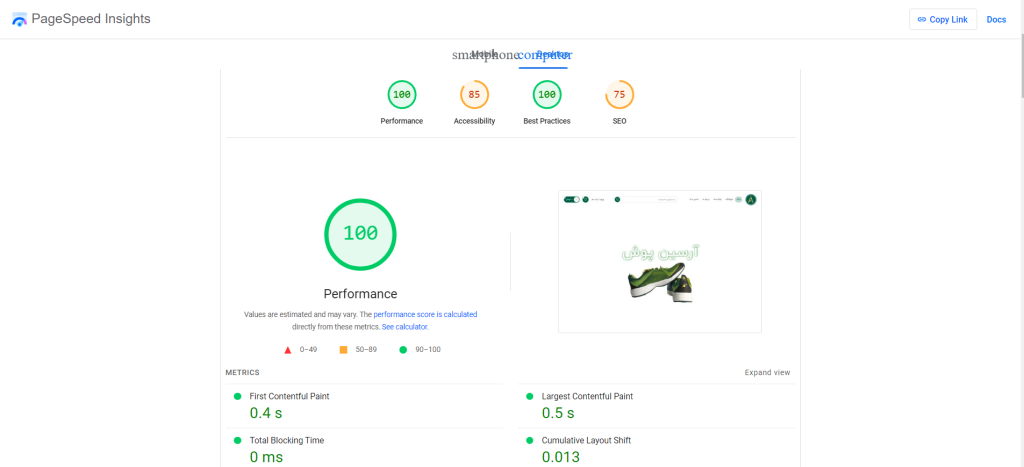
Task: Open the See calculator link
Action: [405, 327]
